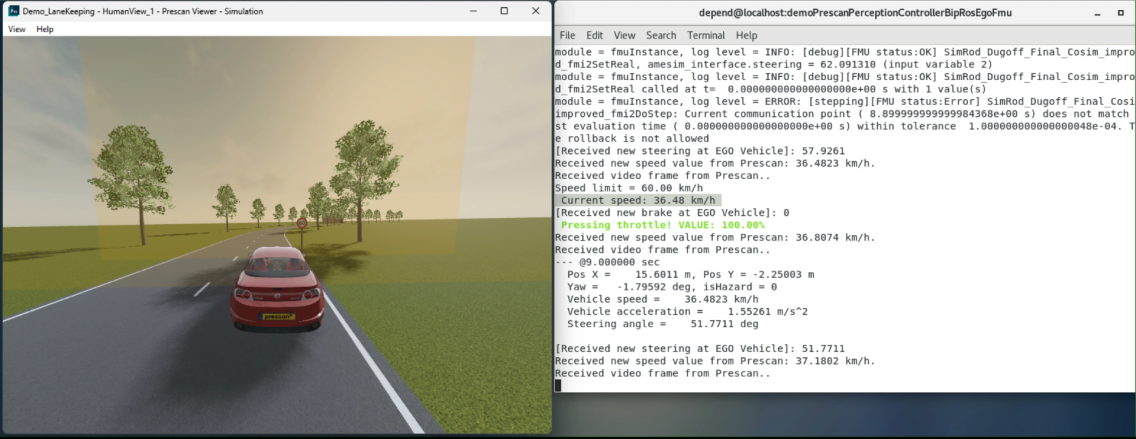This screenshot has width=1136, height=439.
Task: Open the View menu in Prescan Viewer
Action: point(17,29)
